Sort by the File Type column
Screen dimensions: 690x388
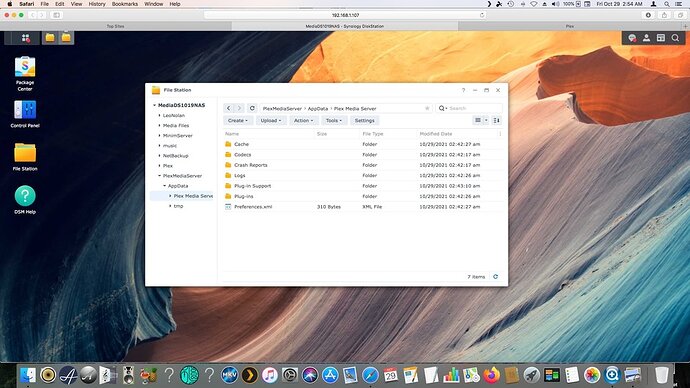click(x=373, y=134)
